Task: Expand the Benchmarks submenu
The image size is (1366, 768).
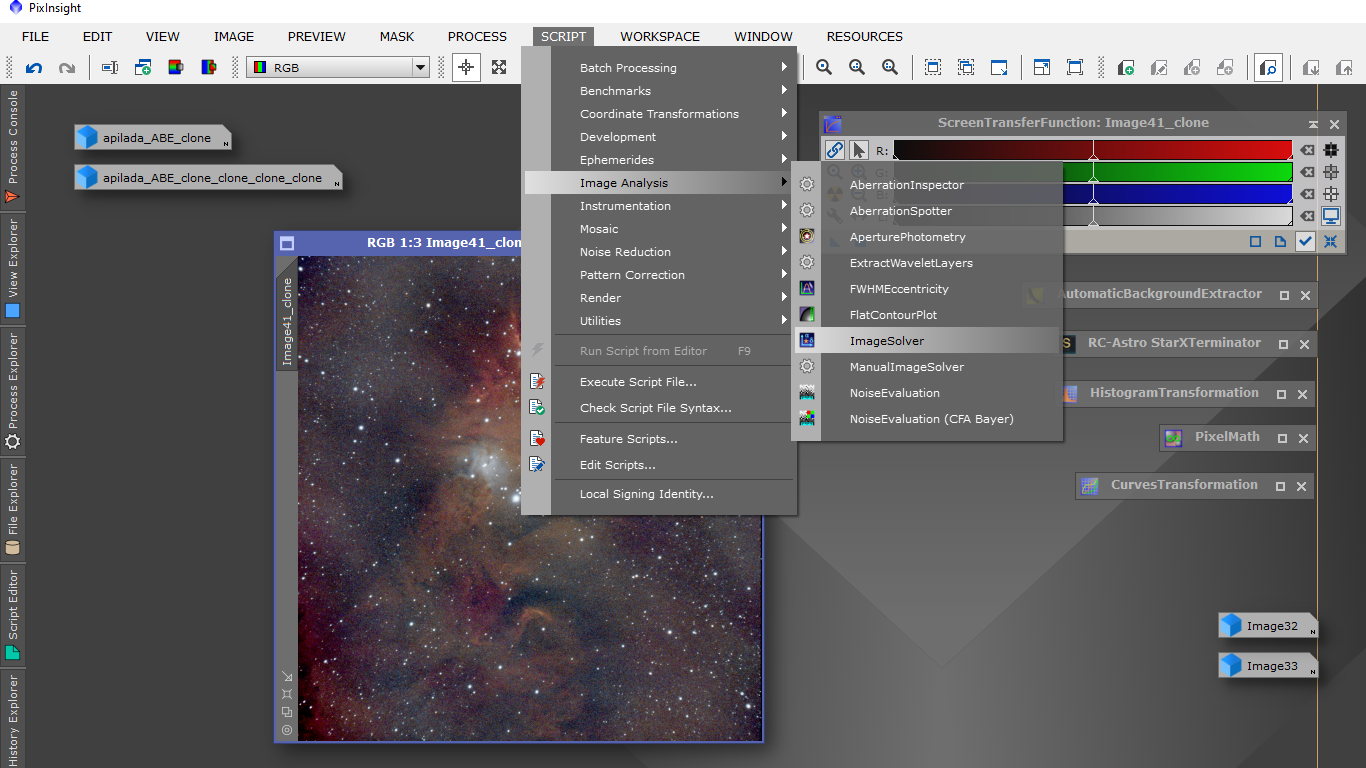Action: point(660,91)
